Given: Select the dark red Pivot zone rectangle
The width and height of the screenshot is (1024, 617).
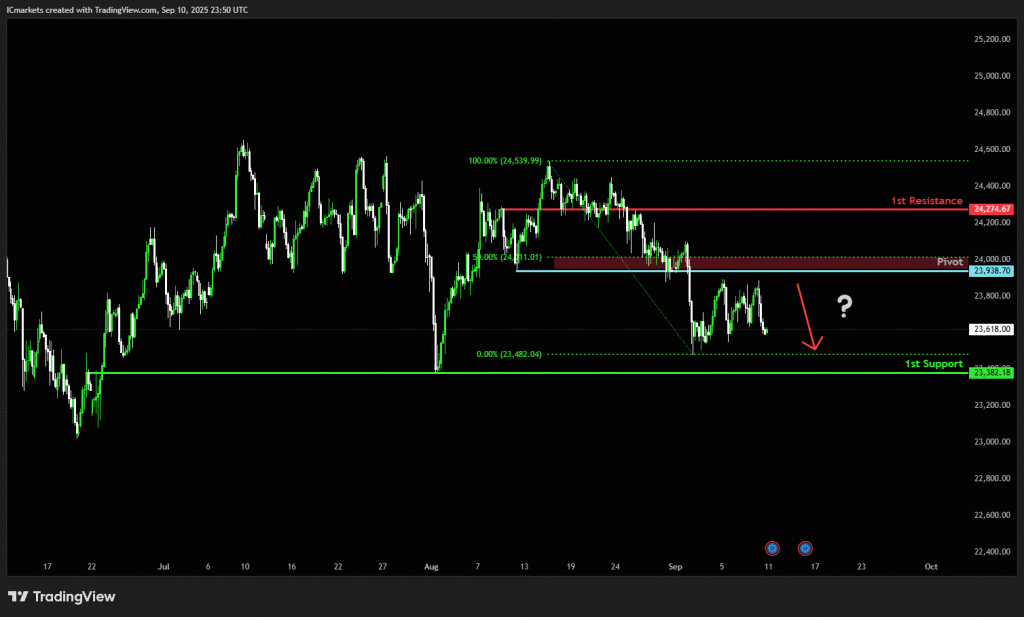Looking at the screenshot, I should (761, 263).
